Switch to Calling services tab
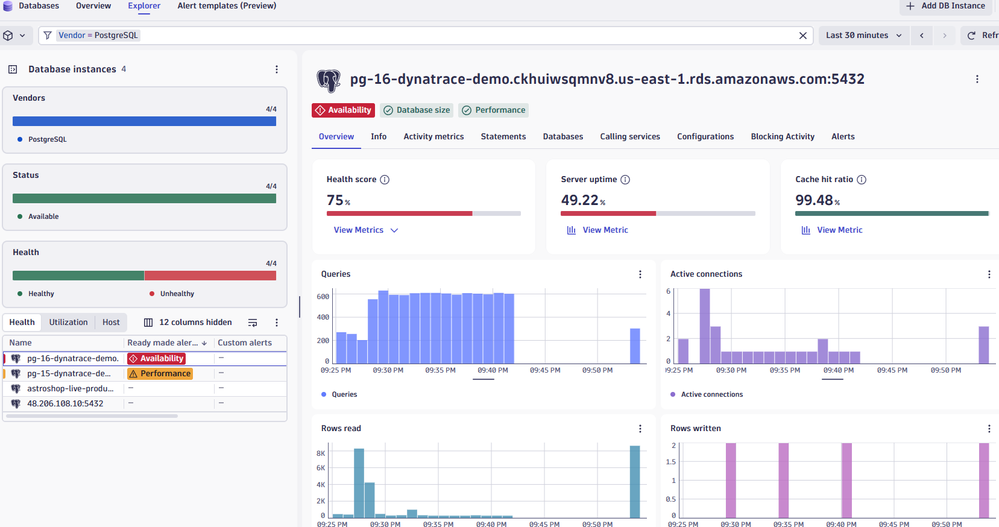Image resolution: width=999 pixels, height=527 pixels. 630,136
